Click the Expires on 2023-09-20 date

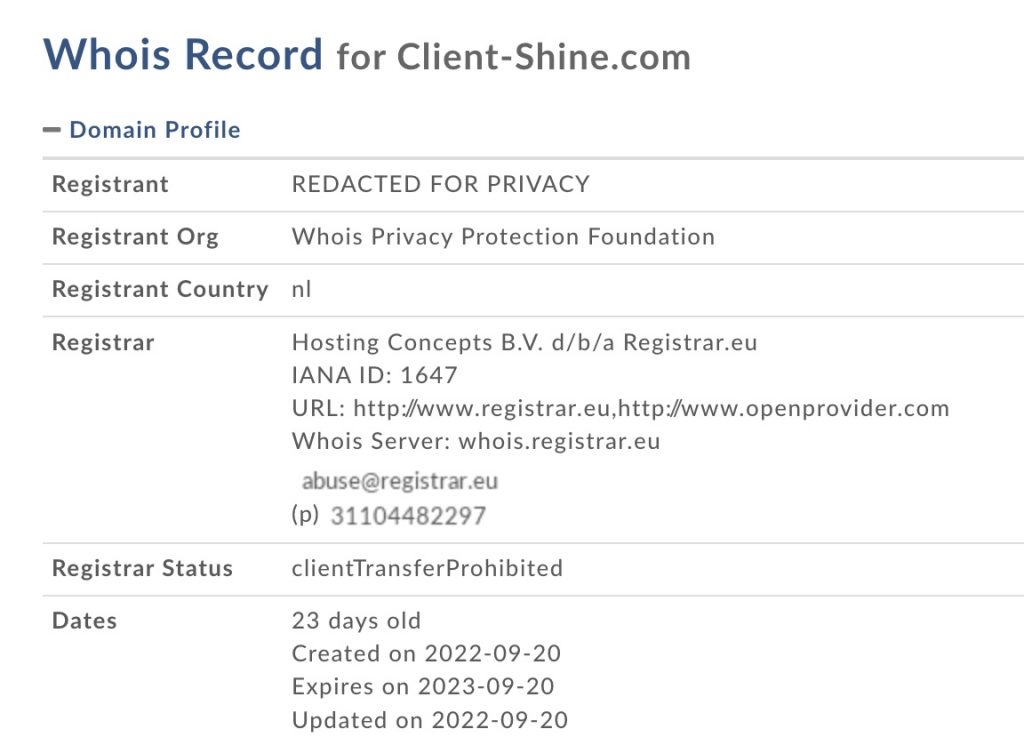423,687
